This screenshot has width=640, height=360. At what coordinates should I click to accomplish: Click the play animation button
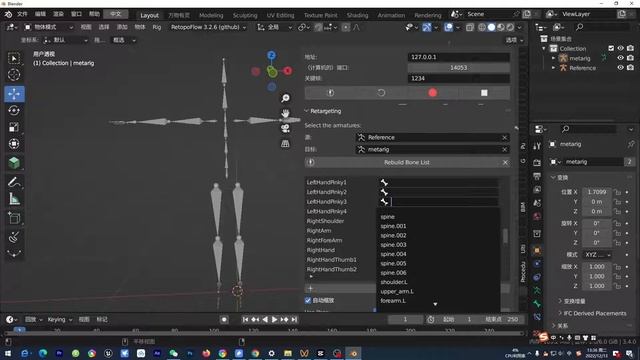(x=274, y=320)
